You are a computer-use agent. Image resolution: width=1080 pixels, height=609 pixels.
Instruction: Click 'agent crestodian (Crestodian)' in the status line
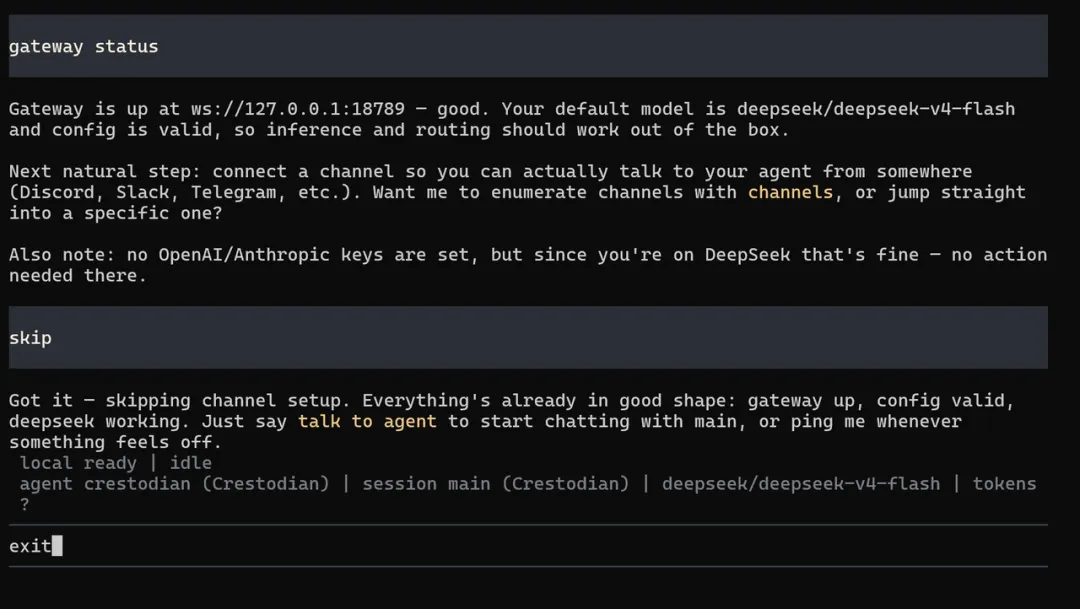174,484
